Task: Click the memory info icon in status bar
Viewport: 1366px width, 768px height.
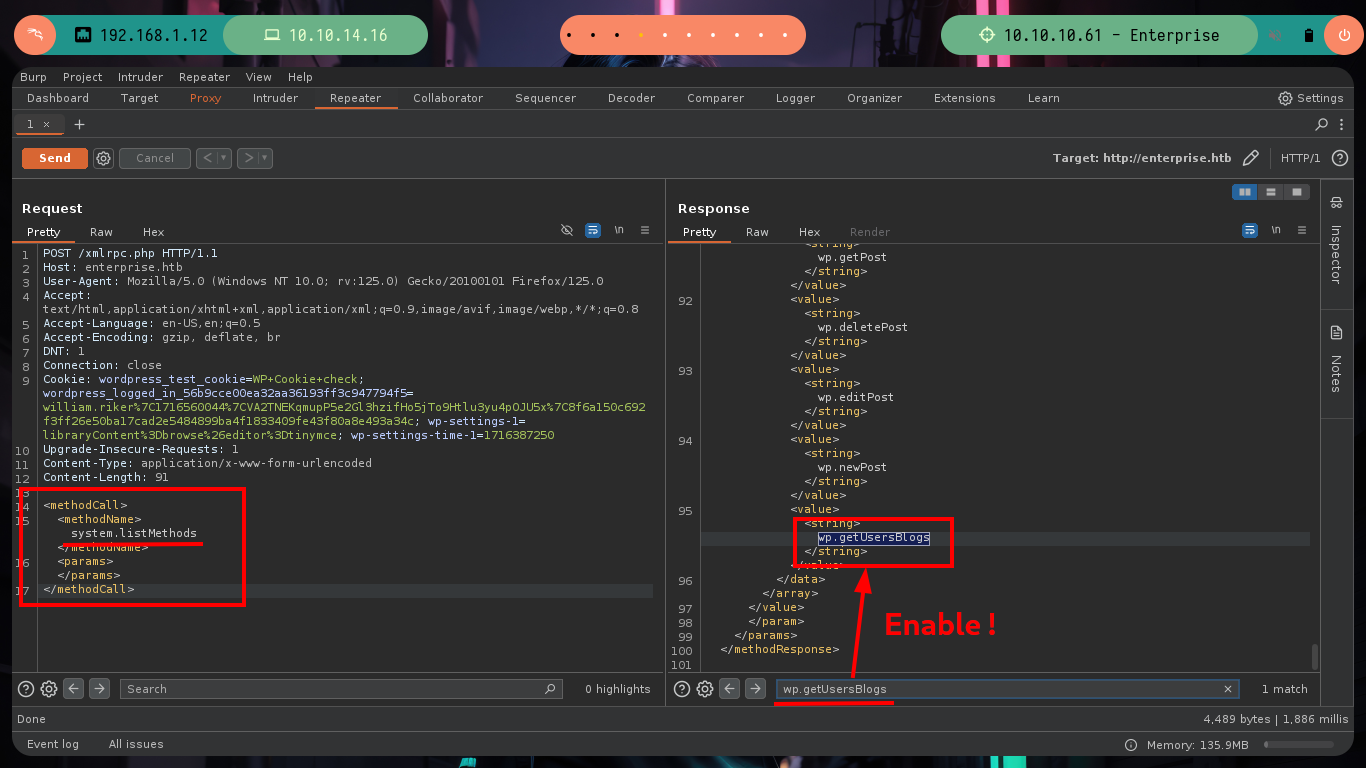Action: pyautogui.click(x=1131, y=745)
